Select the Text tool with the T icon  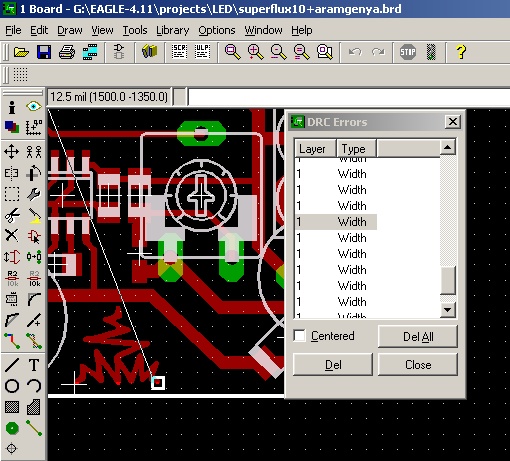coord(34,365)
